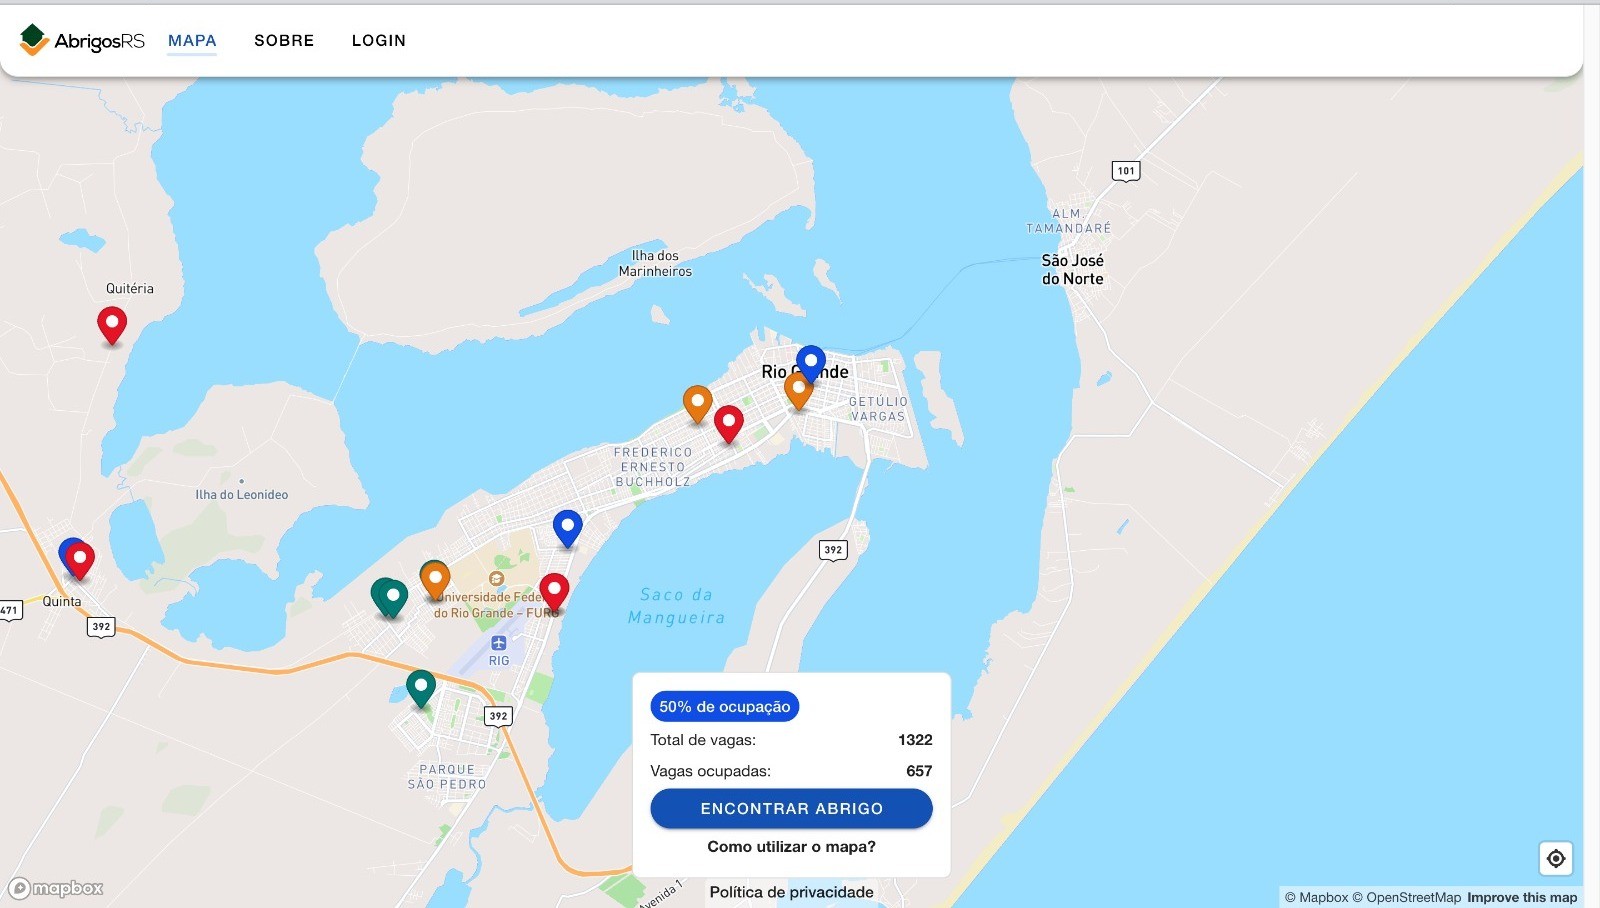The height and width of the screenshot is (908, 1600).
Task: Open the MAPA tab
Action: point(192,40)
